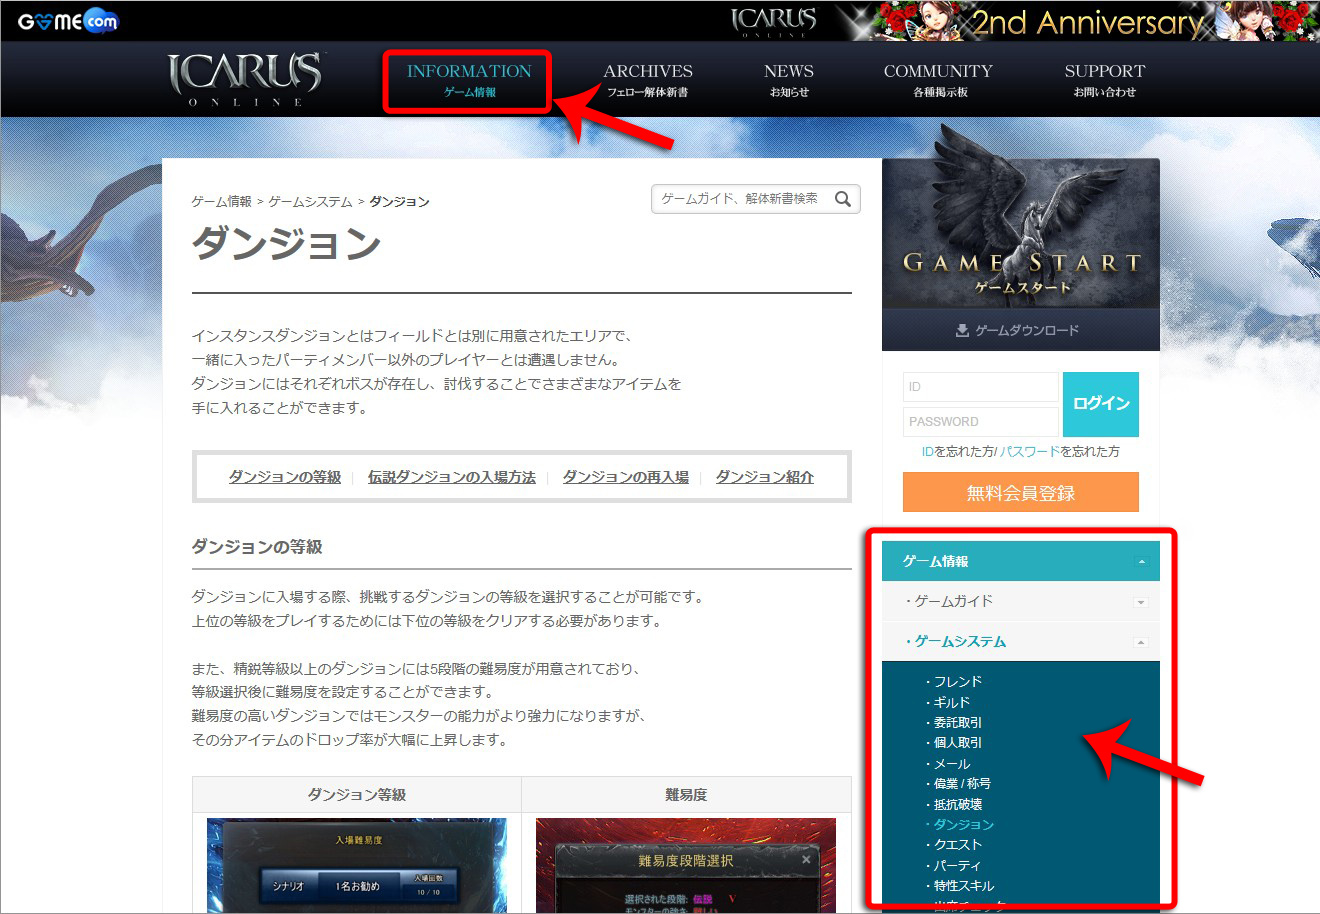Click the GAME START banner
Viewport: 1320px width, 914px height.
(x=1021, y=233)
